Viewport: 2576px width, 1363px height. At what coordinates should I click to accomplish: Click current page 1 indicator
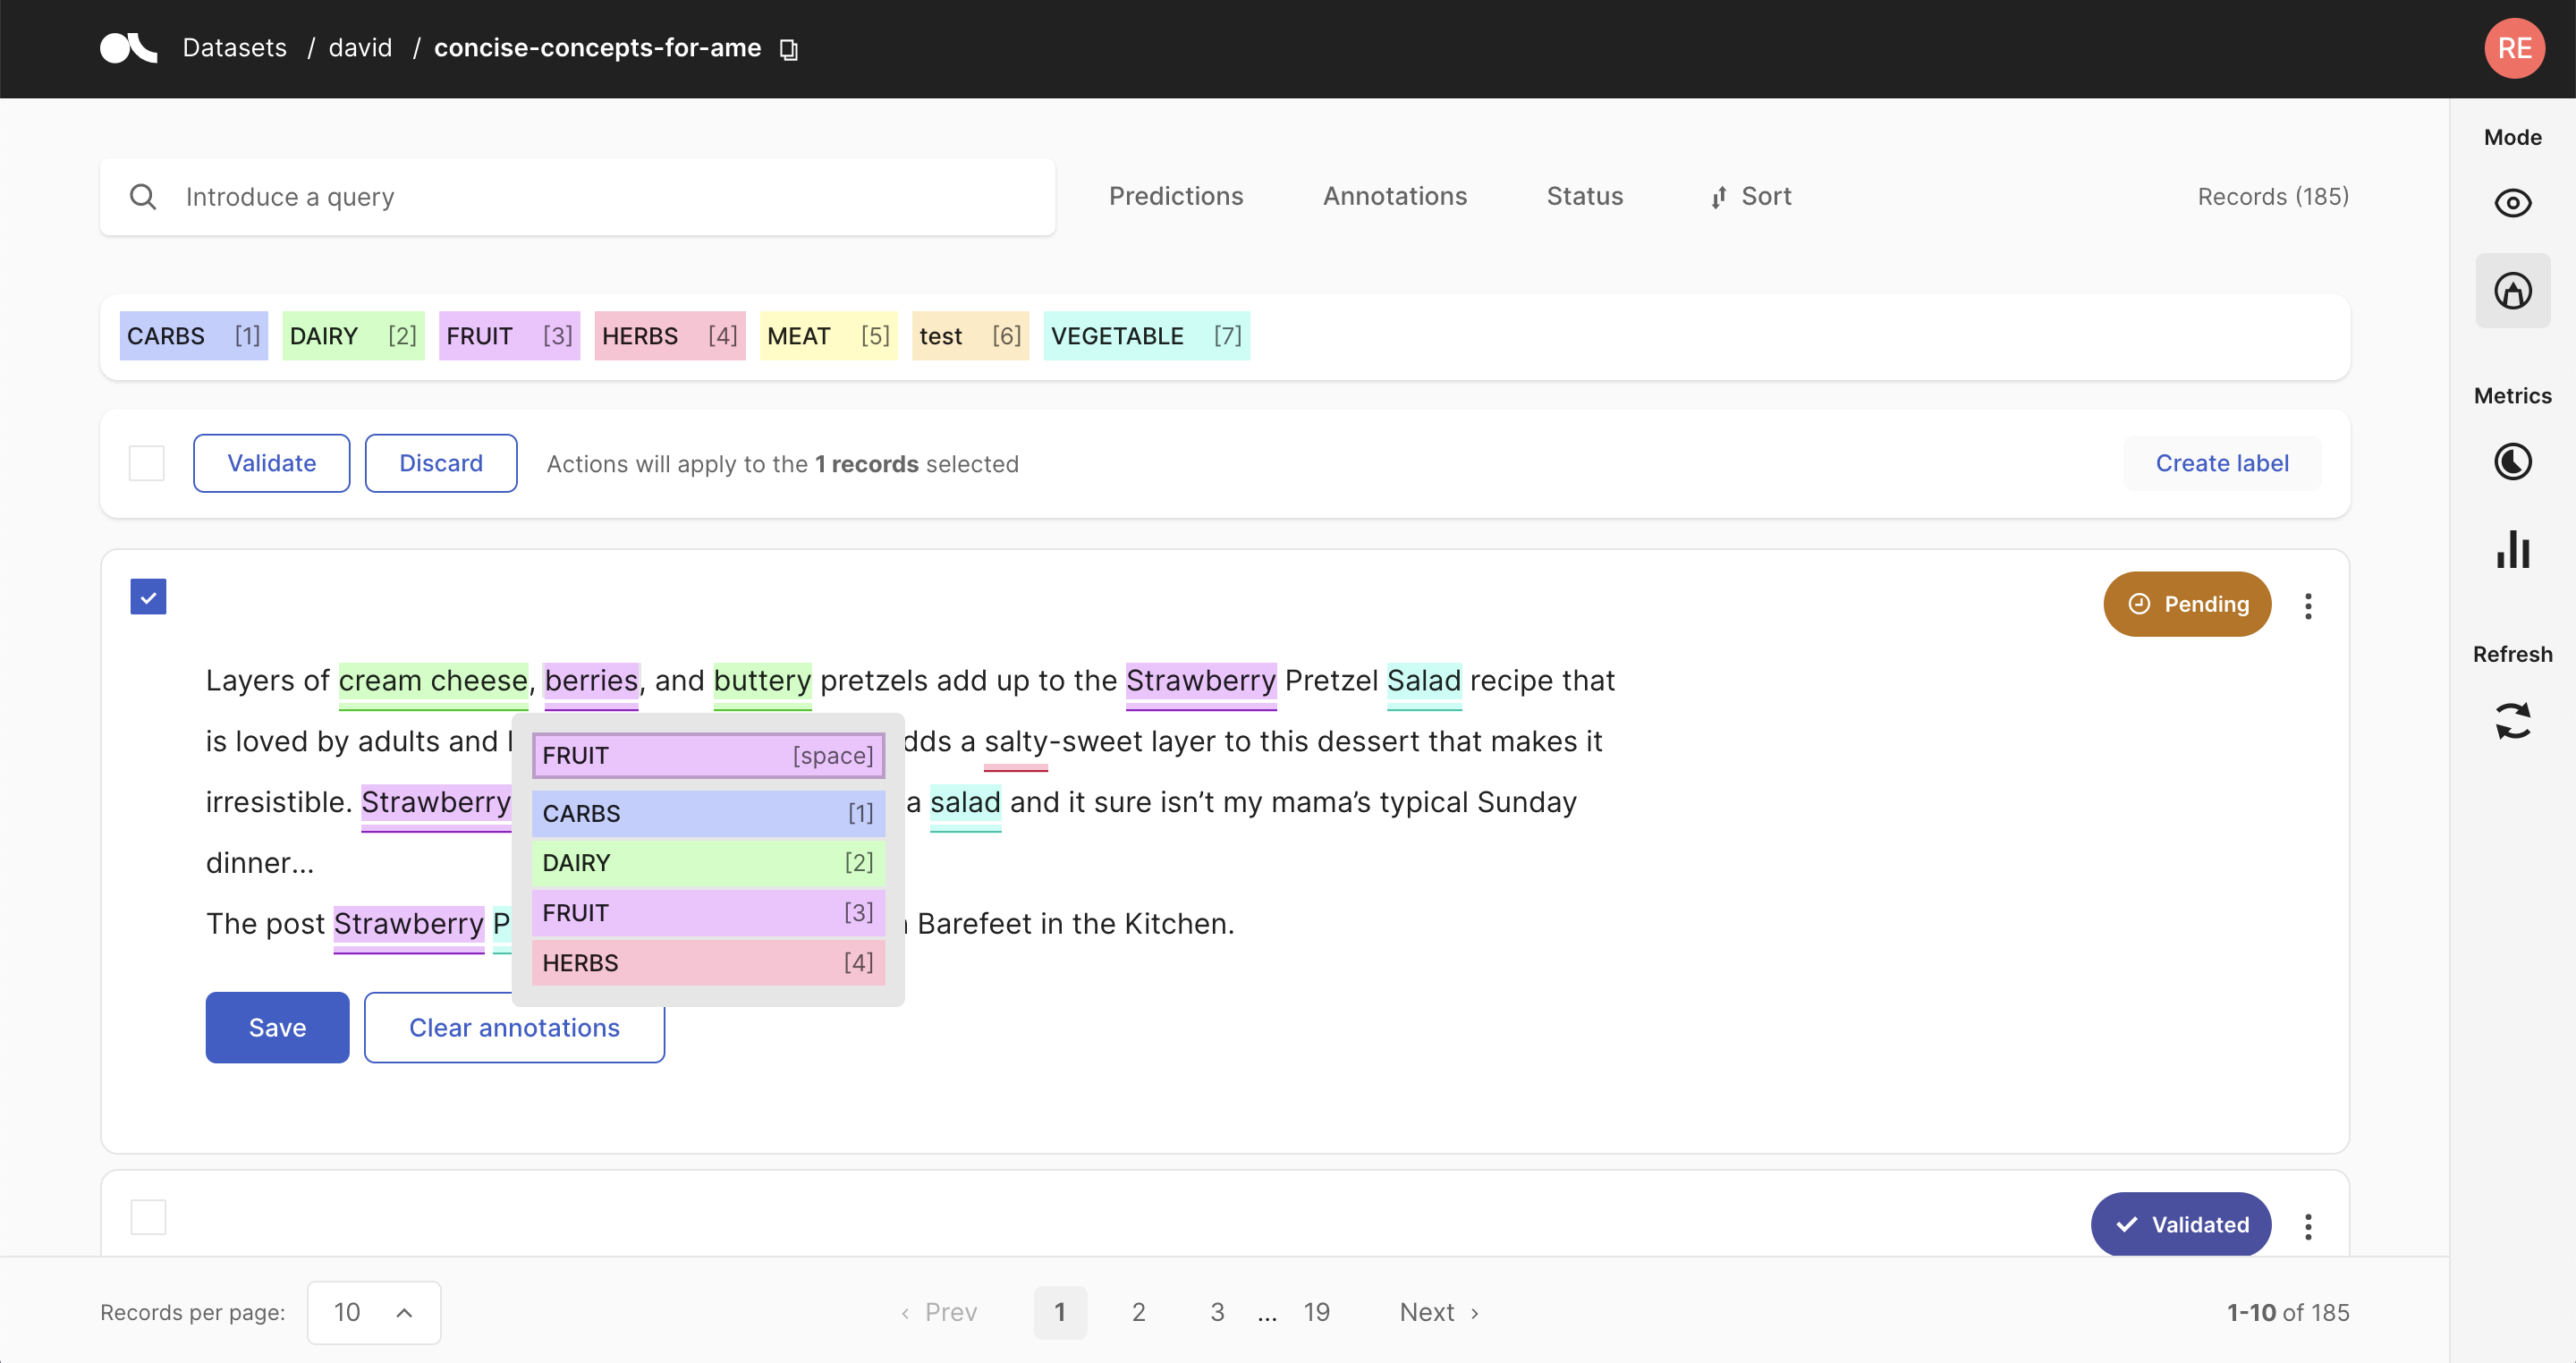tap(1060, 1312)
